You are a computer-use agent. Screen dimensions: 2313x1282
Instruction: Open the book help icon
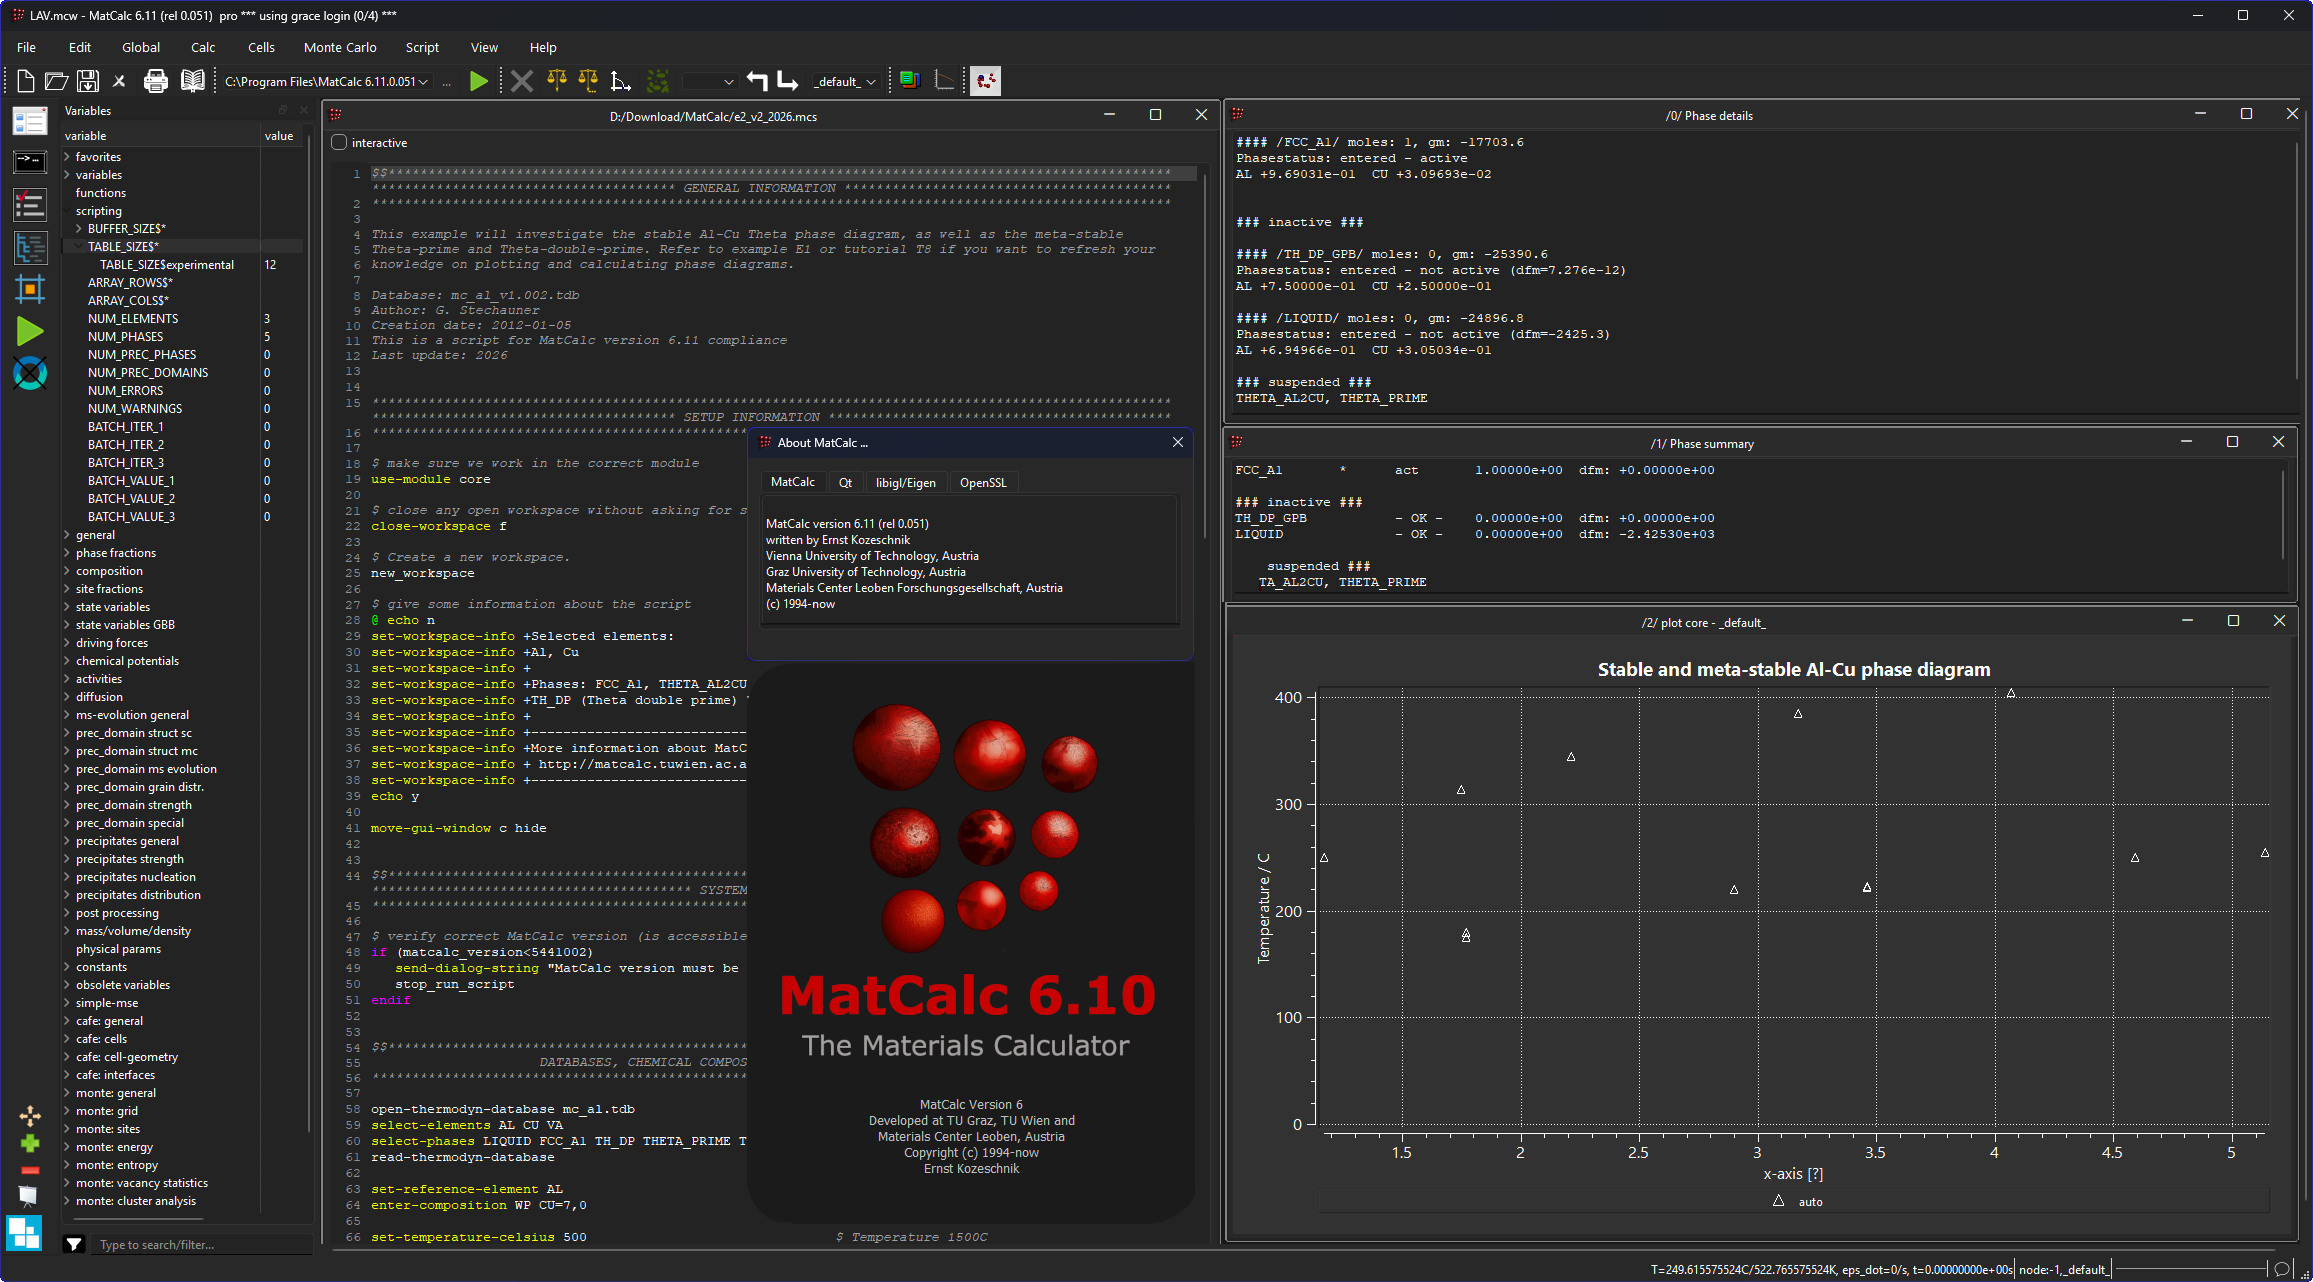192,81
